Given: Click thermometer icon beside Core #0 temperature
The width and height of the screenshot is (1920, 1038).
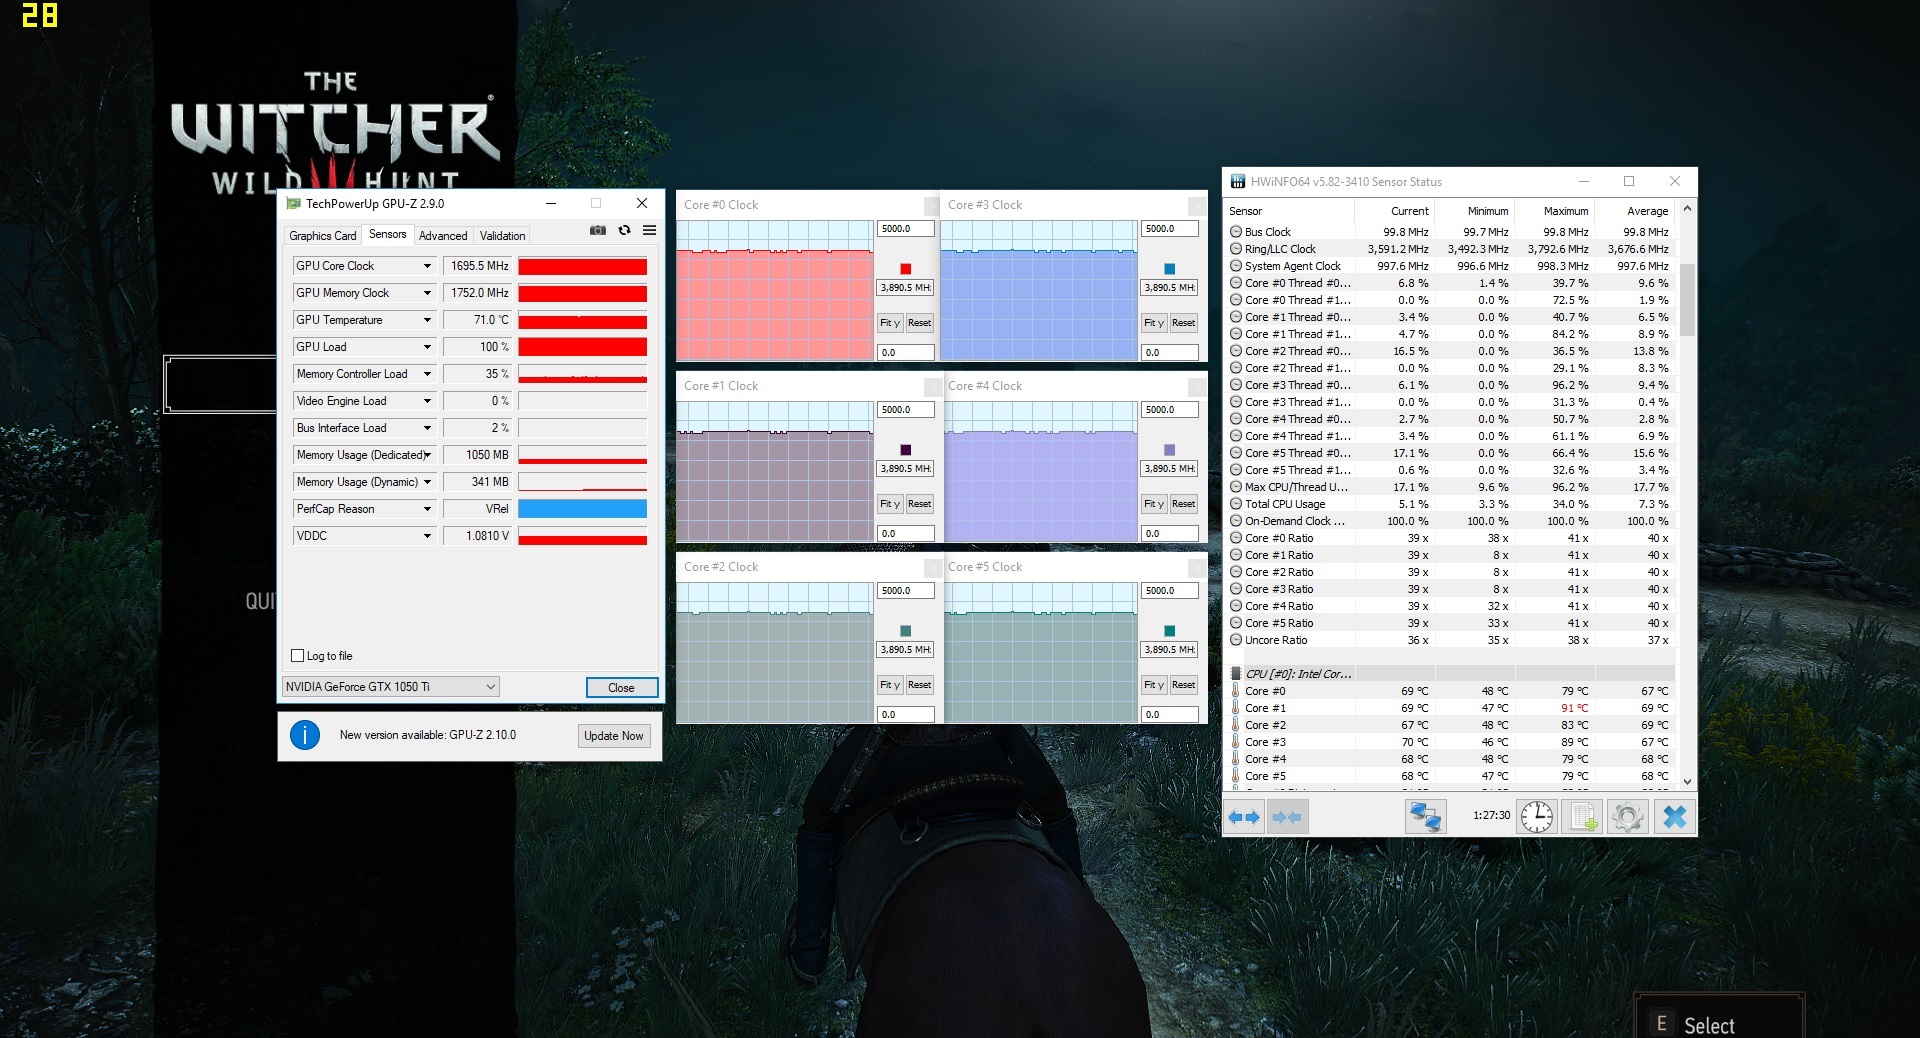Looking at the screenshot, I should tap(1236, 691).
